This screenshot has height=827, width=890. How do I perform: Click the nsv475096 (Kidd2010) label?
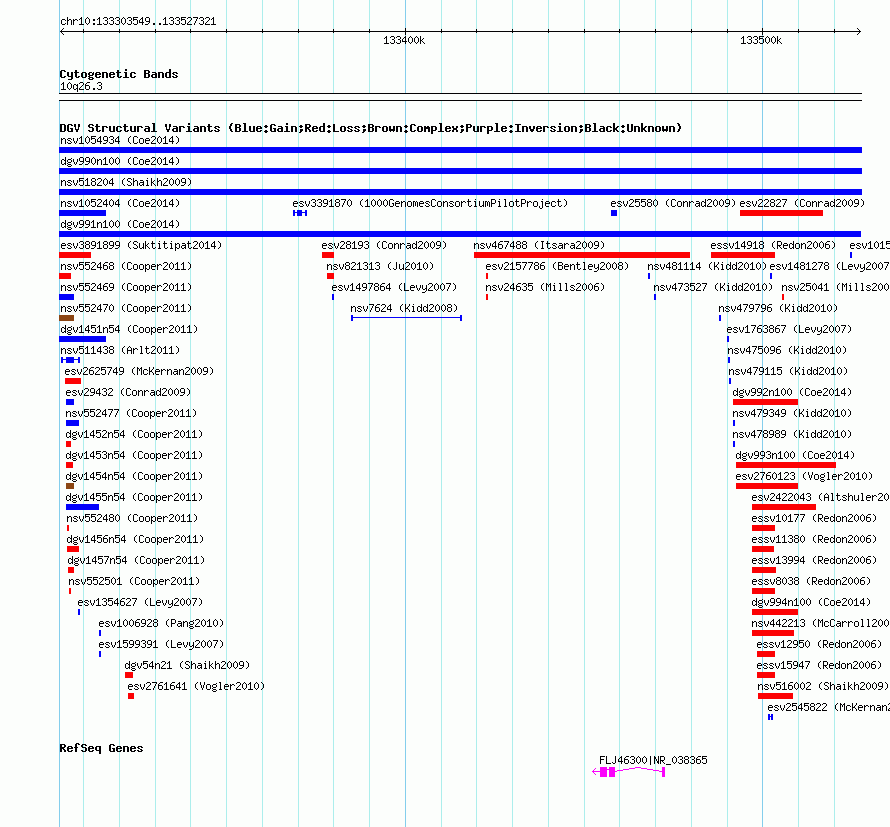(x=787, y=350)
